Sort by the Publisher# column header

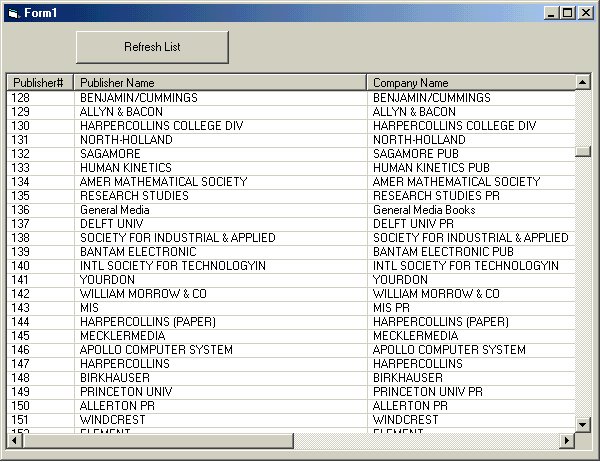tap(40, 83)
